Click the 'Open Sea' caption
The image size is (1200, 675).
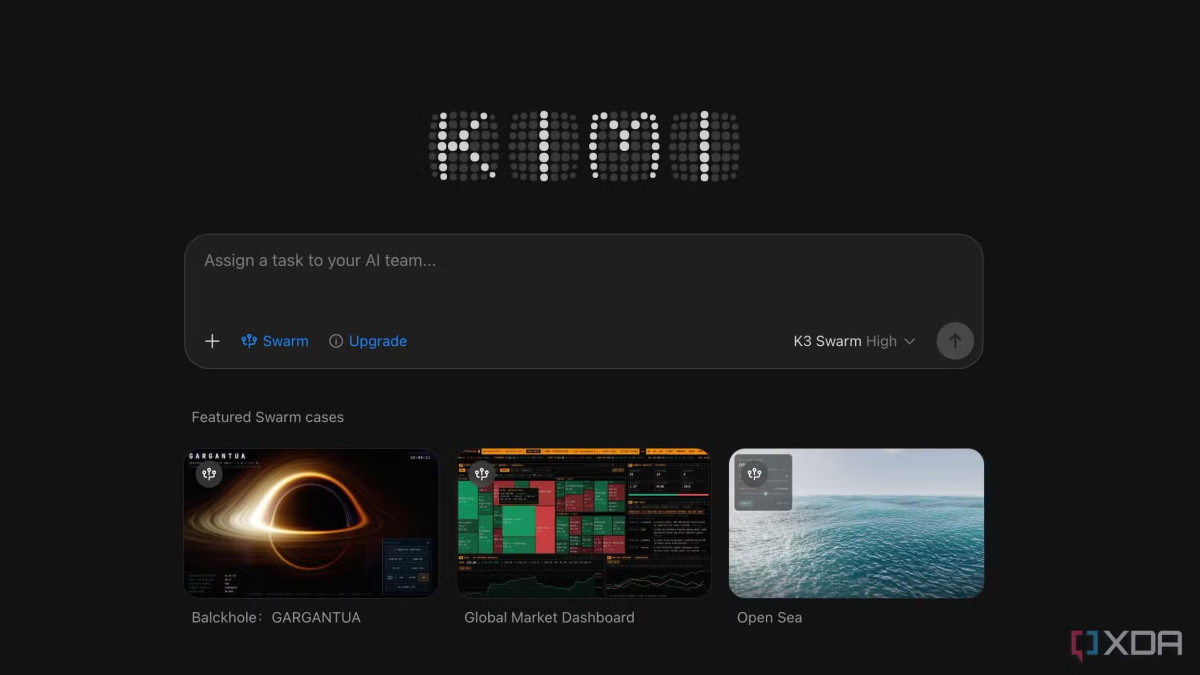point(769,618)
